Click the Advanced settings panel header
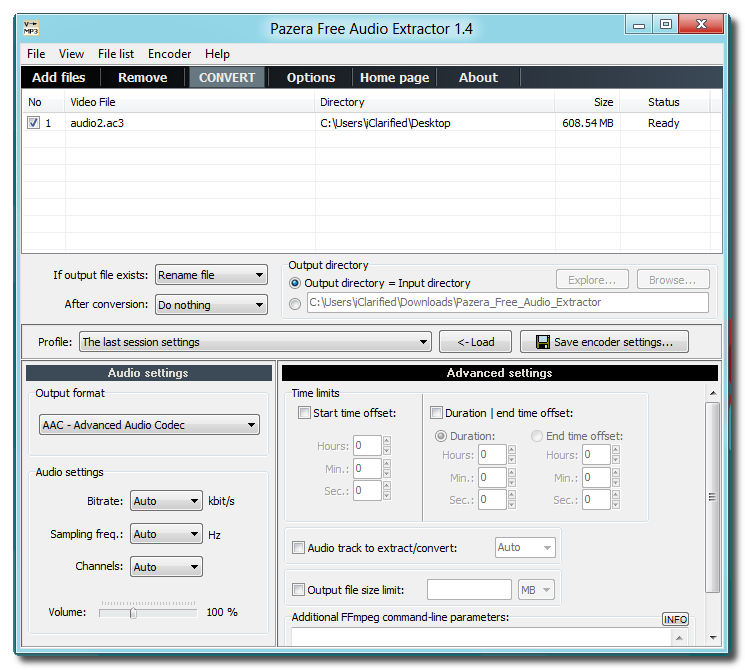 pos(500,373)
